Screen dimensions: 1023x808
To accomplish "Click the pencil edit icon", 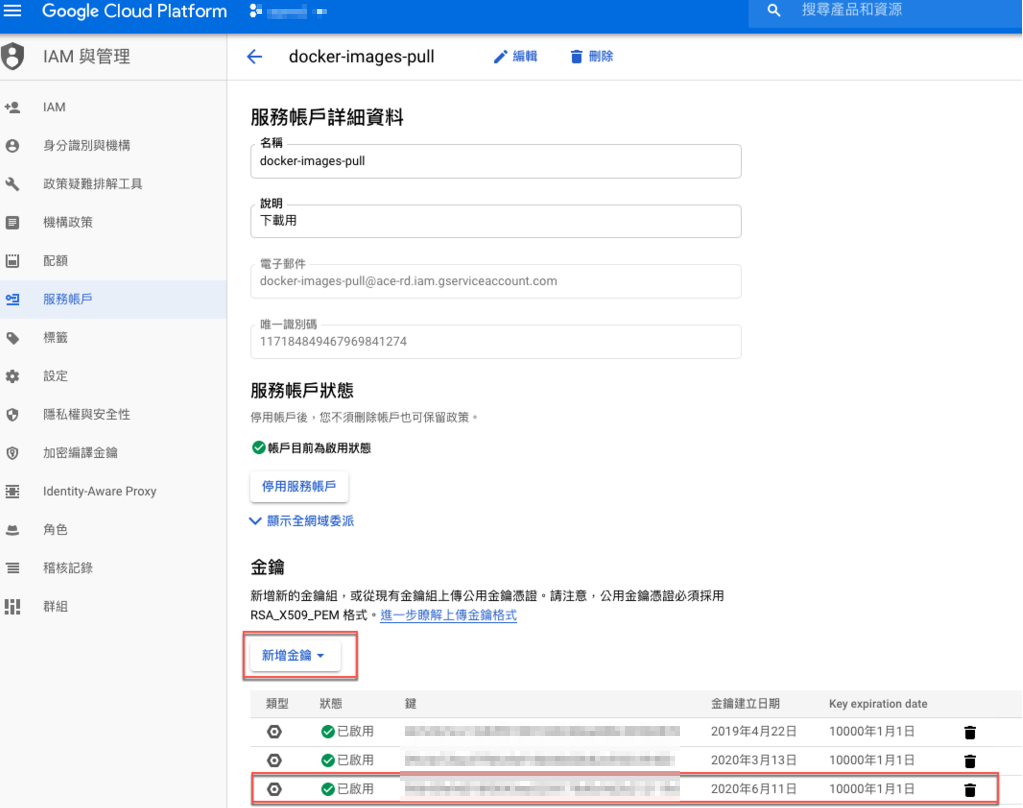I will tap(500, 57).
